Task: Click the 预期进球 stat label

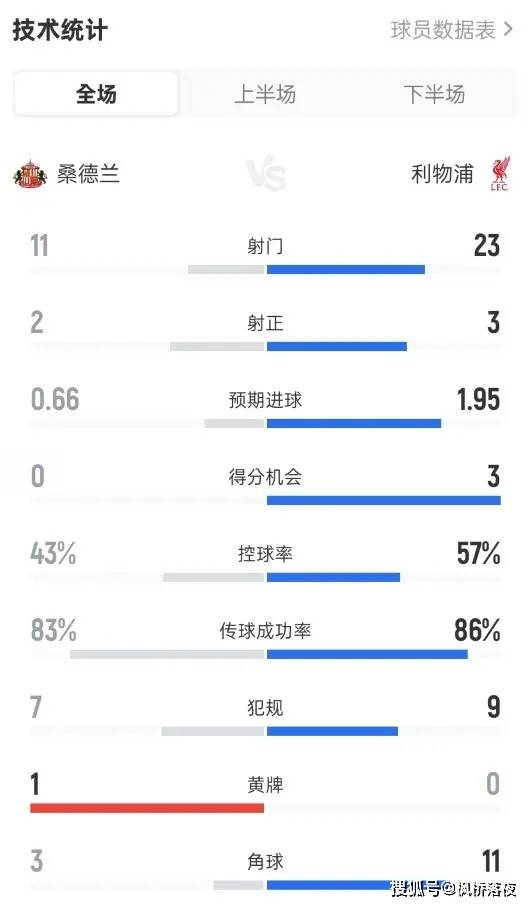Action: 265,400
